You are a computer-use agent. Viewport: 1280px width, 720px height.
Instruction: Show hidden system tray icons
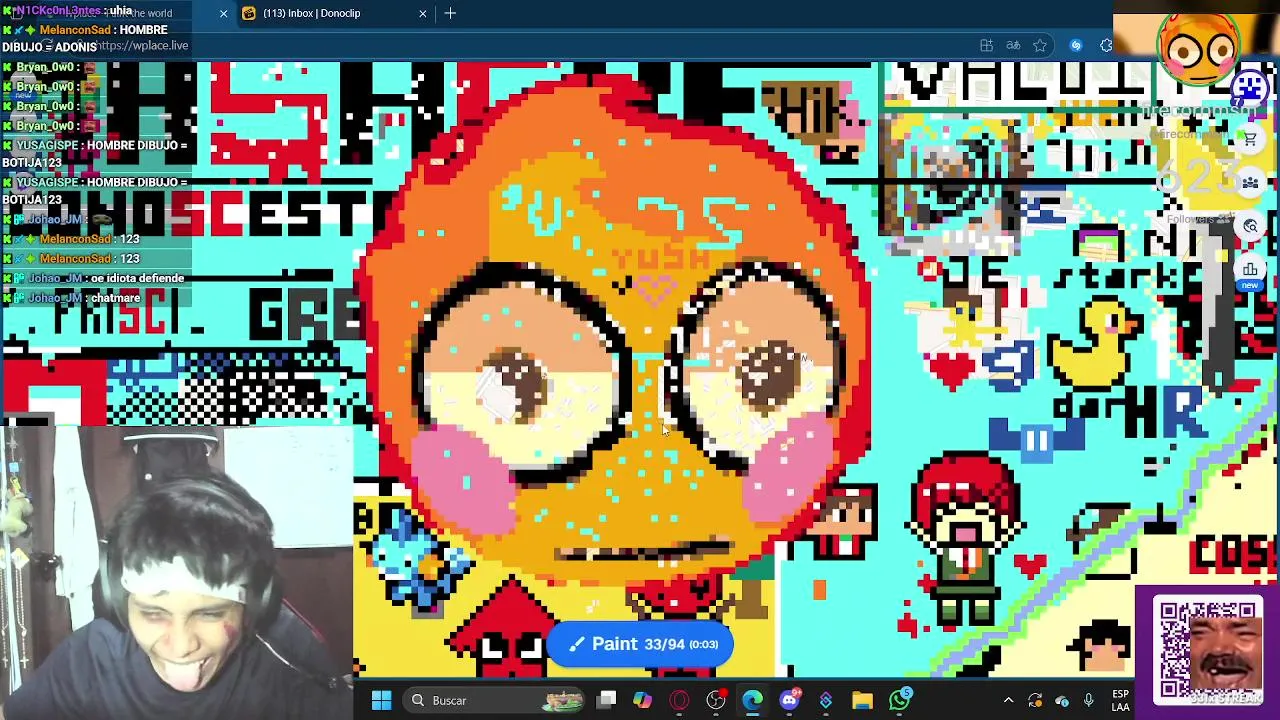click(1008, 701)
